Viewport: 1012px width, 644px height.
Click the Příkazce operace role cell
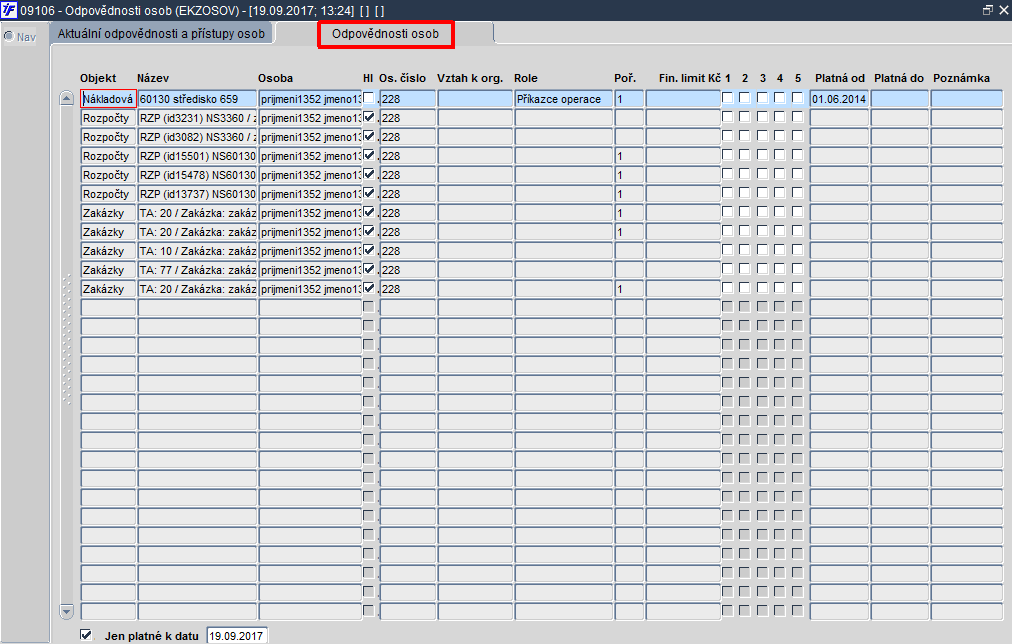pyautogui.click(x=563, y=99)
